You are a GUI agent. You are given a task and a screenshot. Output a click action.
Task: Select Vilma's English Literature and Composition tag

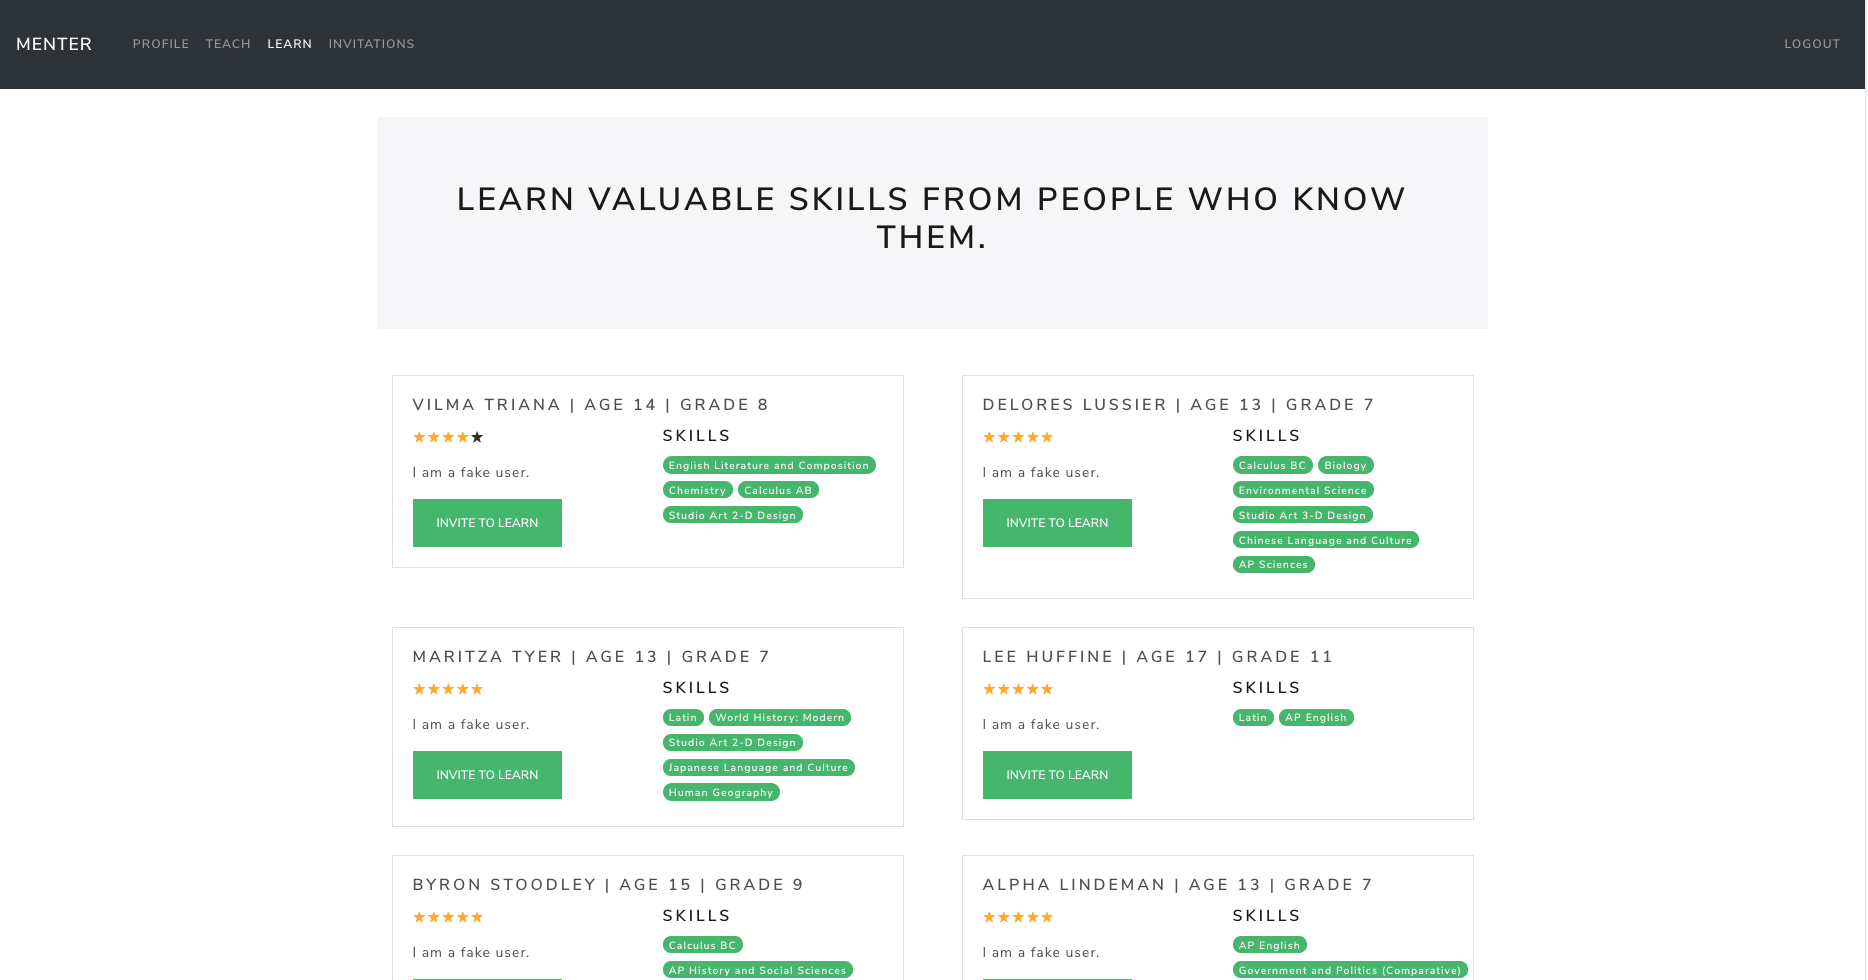point(769,465)
